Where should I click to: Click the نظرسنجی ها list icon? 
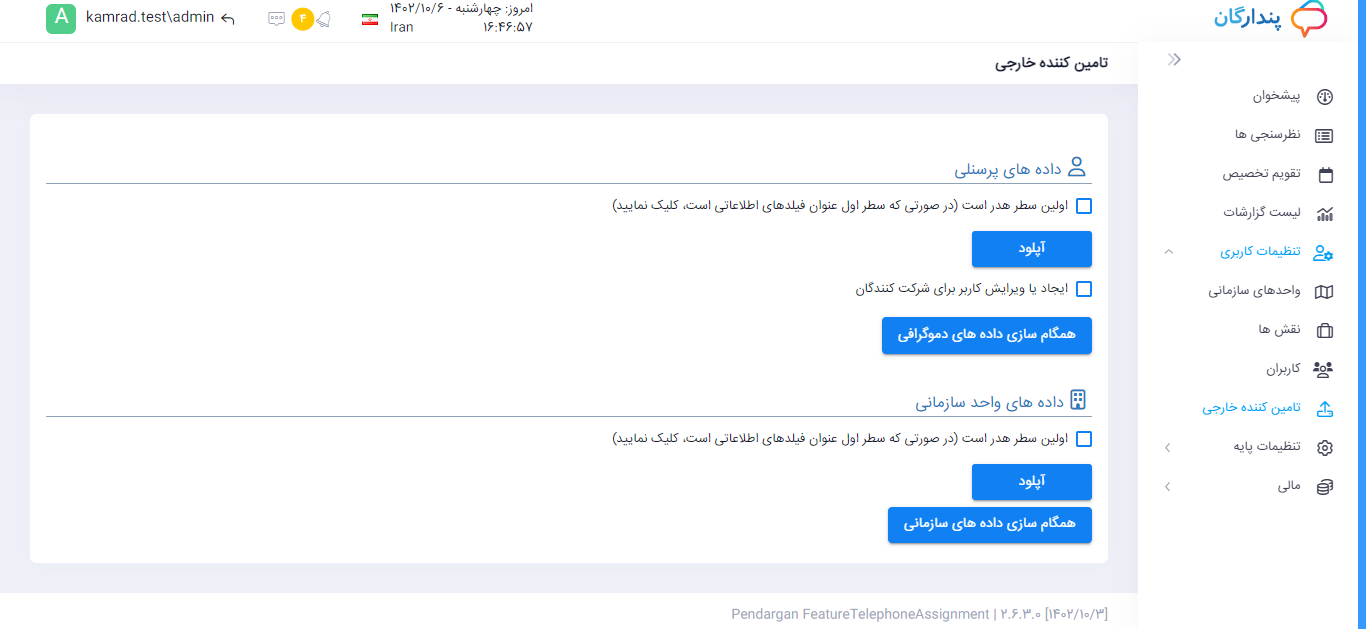point(1325,135)
